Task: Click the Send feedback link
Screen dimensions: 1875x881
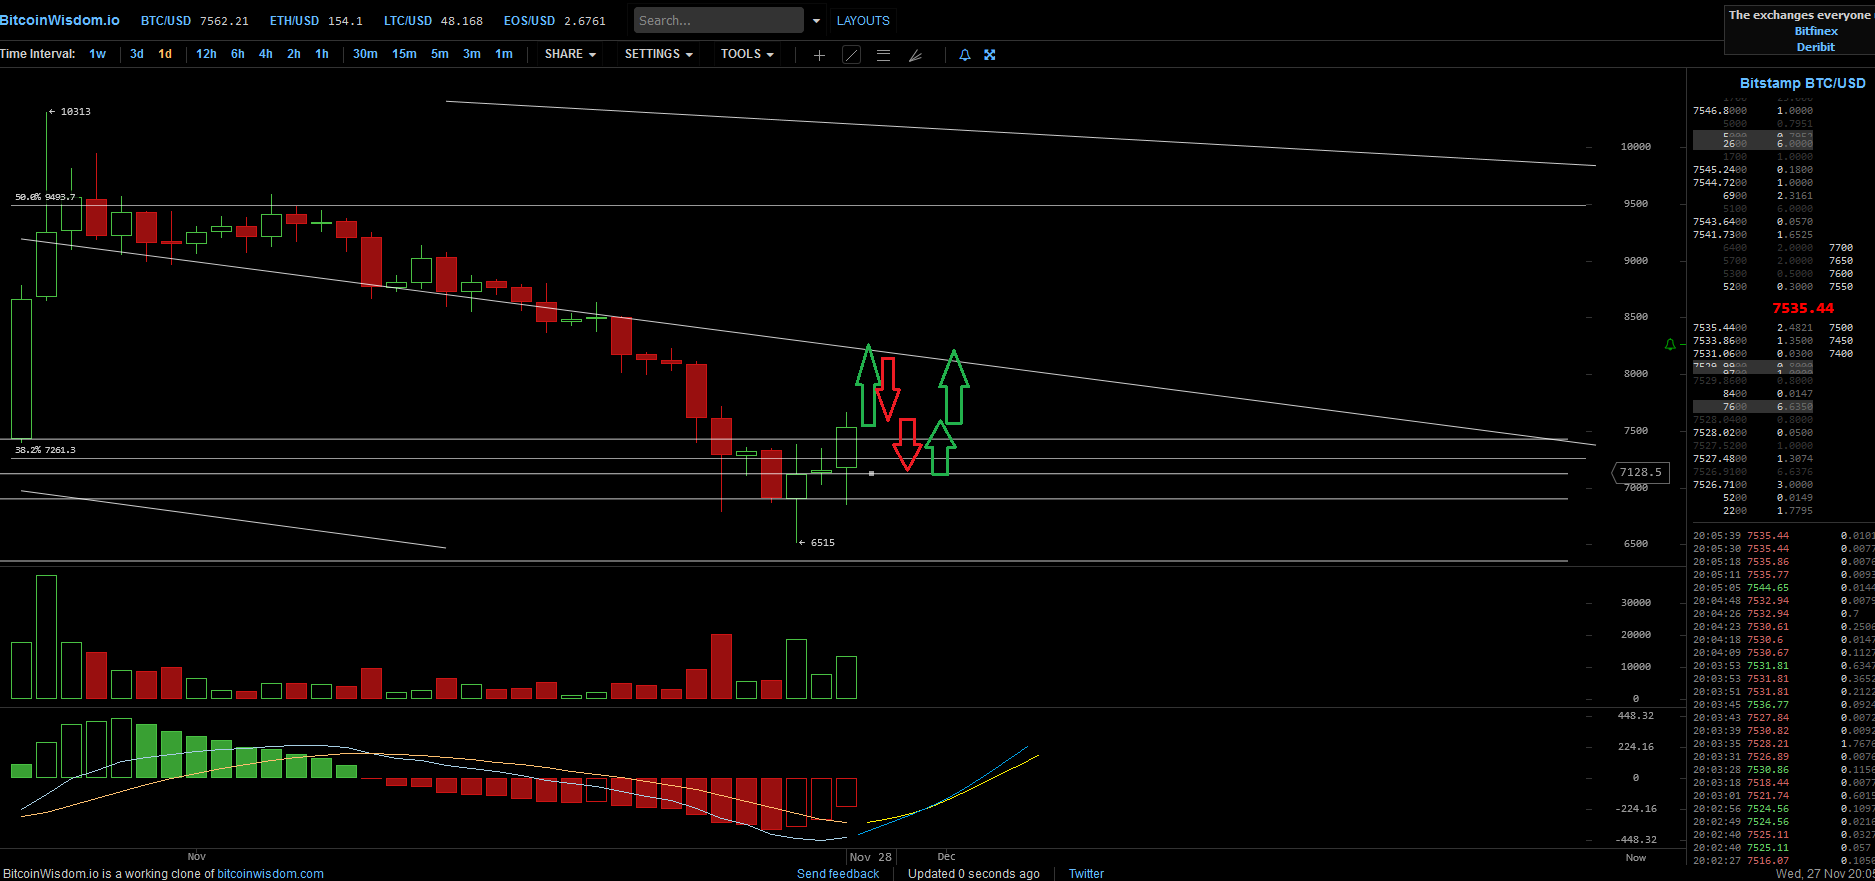Action: click(x=837, y=873)
